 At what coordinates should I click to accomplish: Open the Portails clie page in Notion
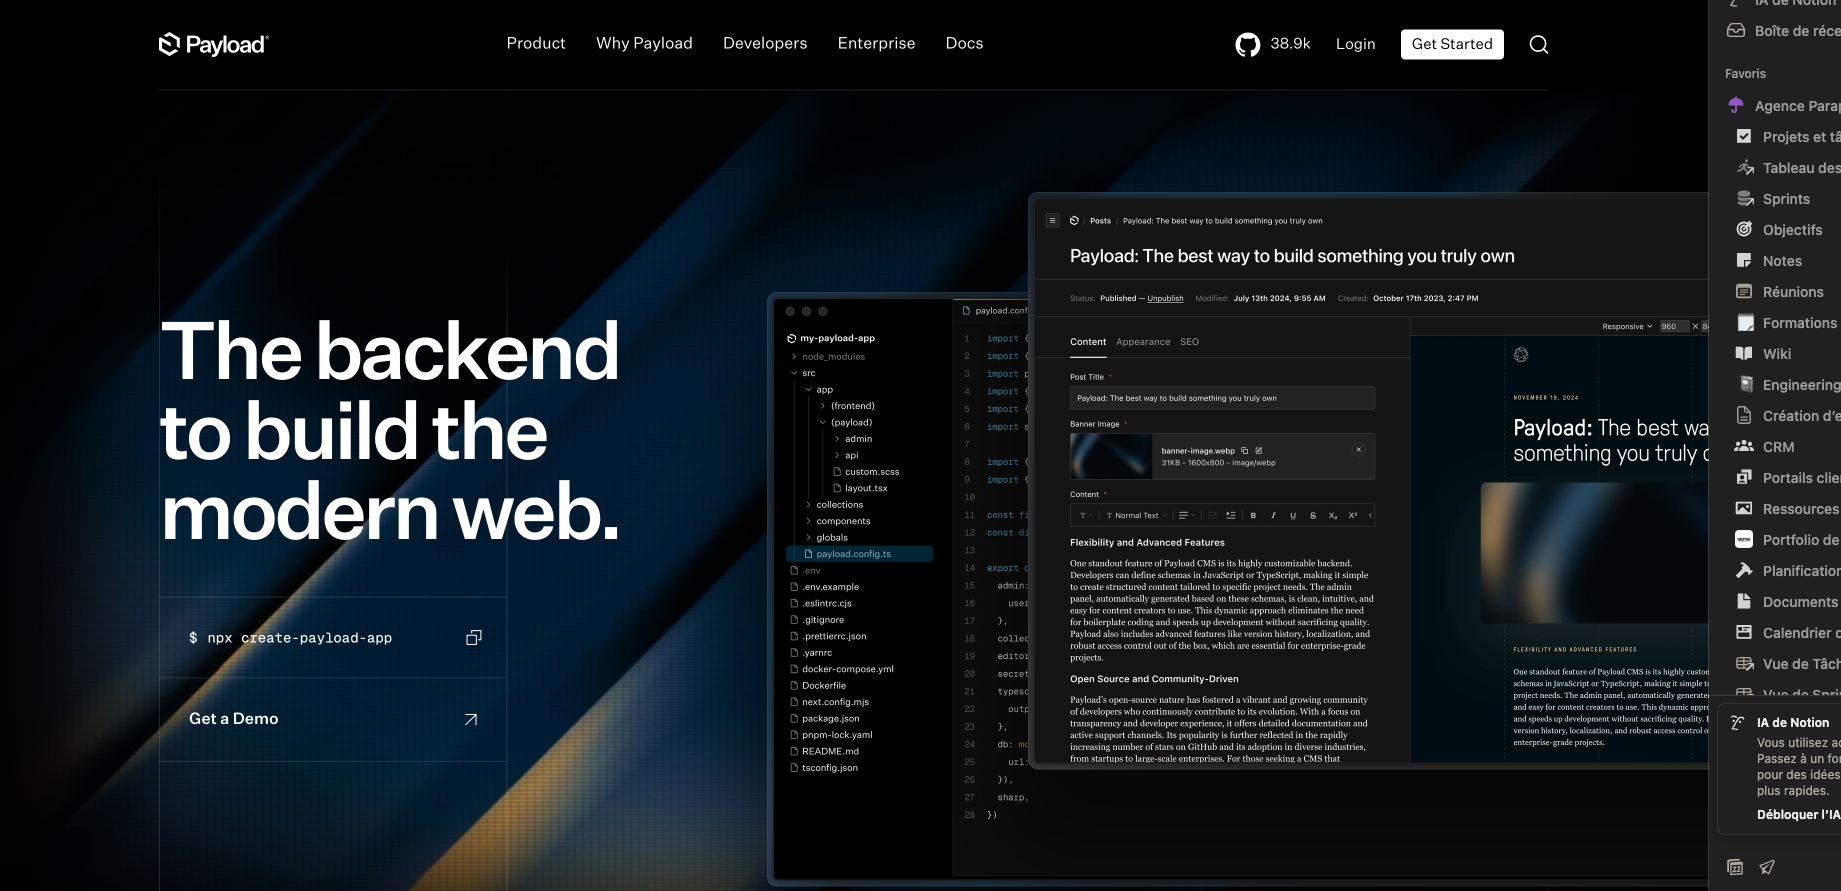point(1788,477)
